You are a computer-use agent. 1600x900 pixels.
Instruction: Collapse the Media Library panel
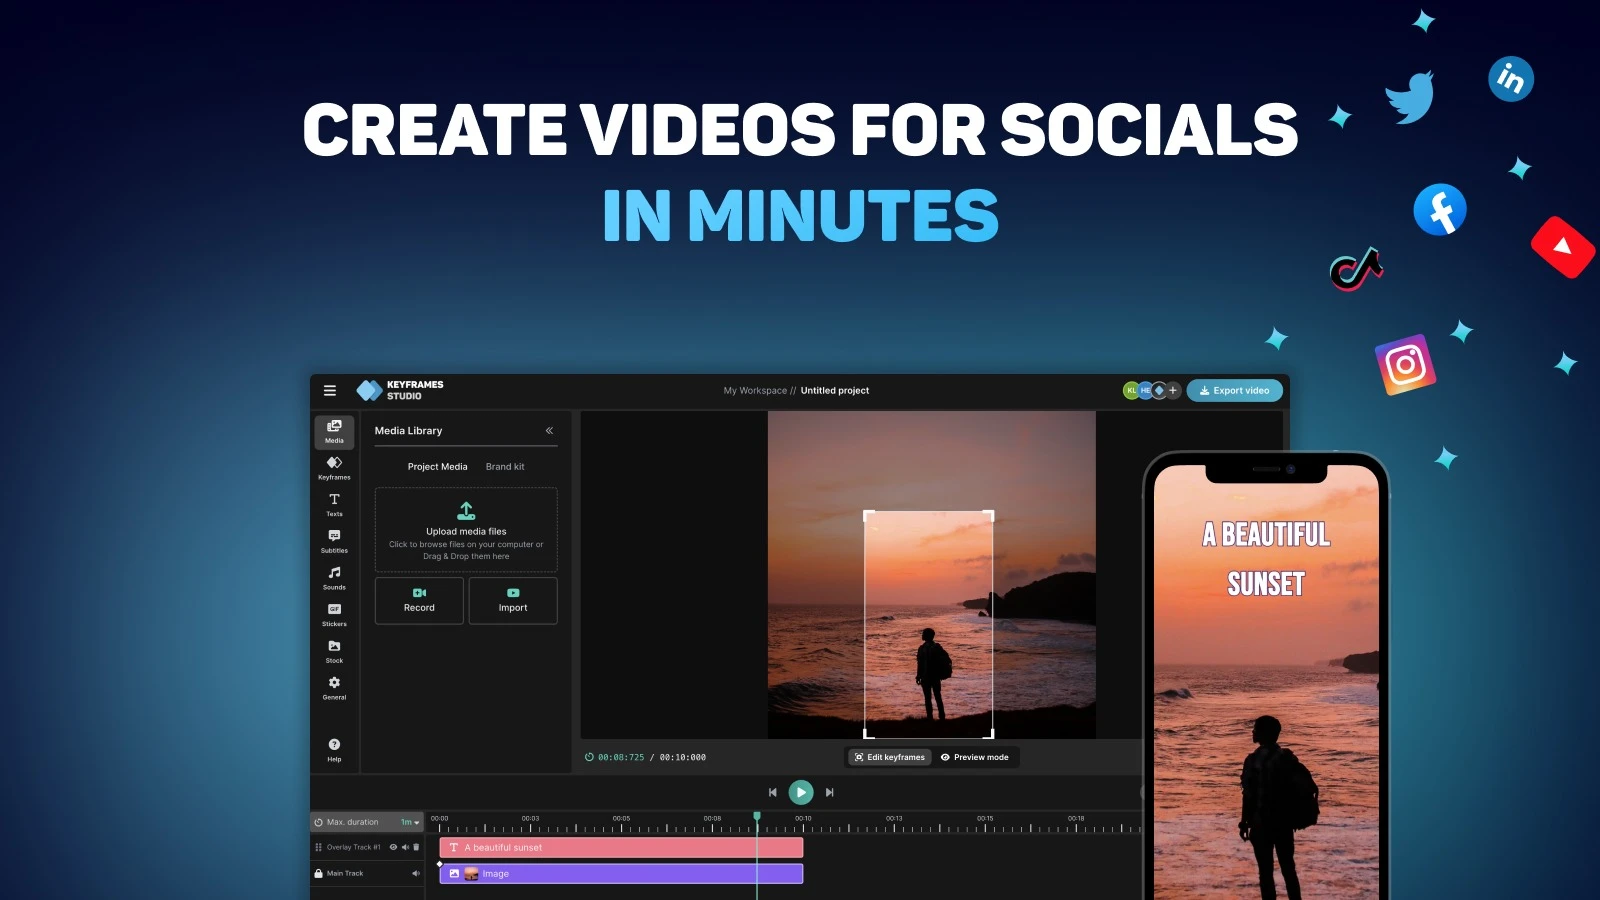549,430
